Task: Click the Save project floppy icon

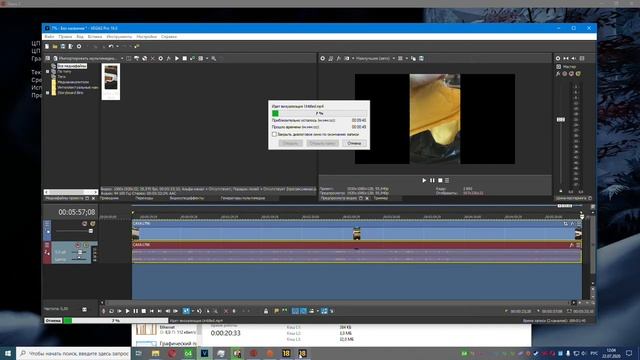Action: [63, 47]
